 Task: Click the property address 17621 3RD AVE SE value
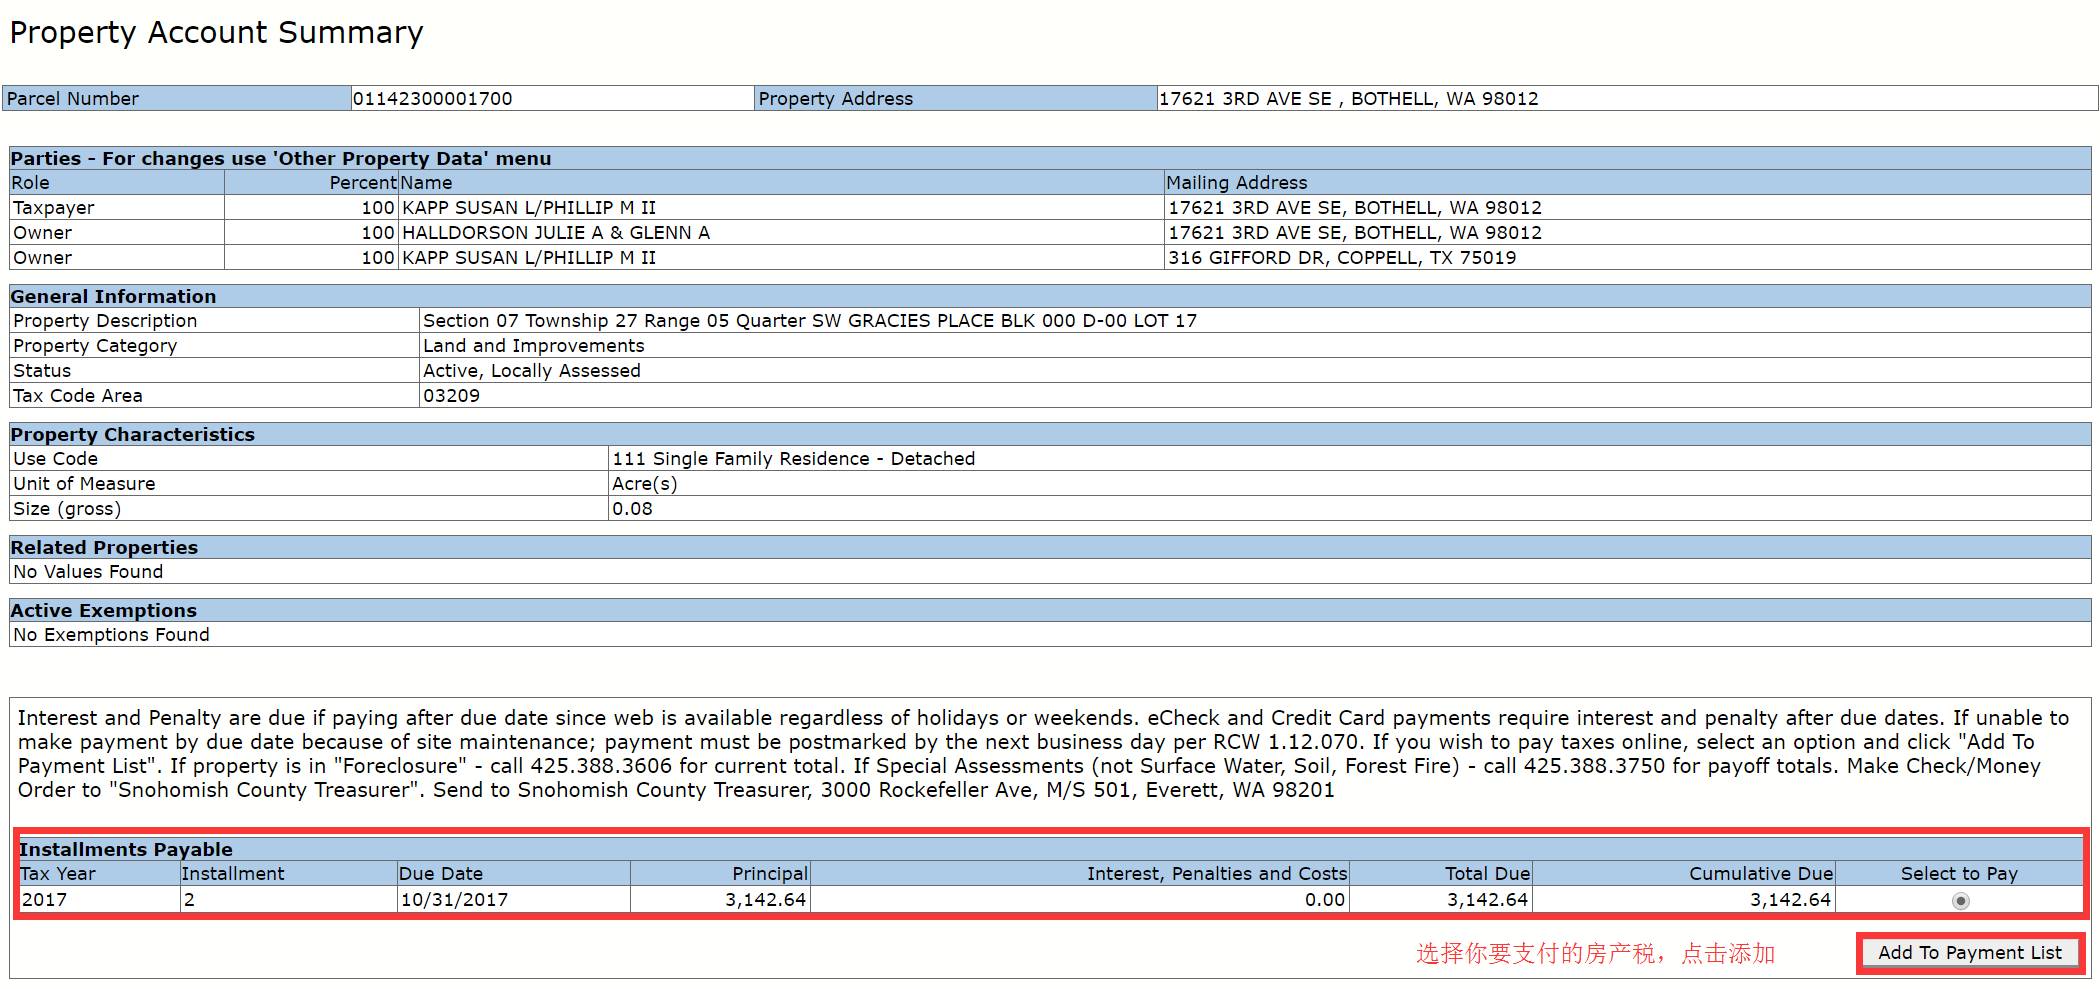tap(1348, 98)
